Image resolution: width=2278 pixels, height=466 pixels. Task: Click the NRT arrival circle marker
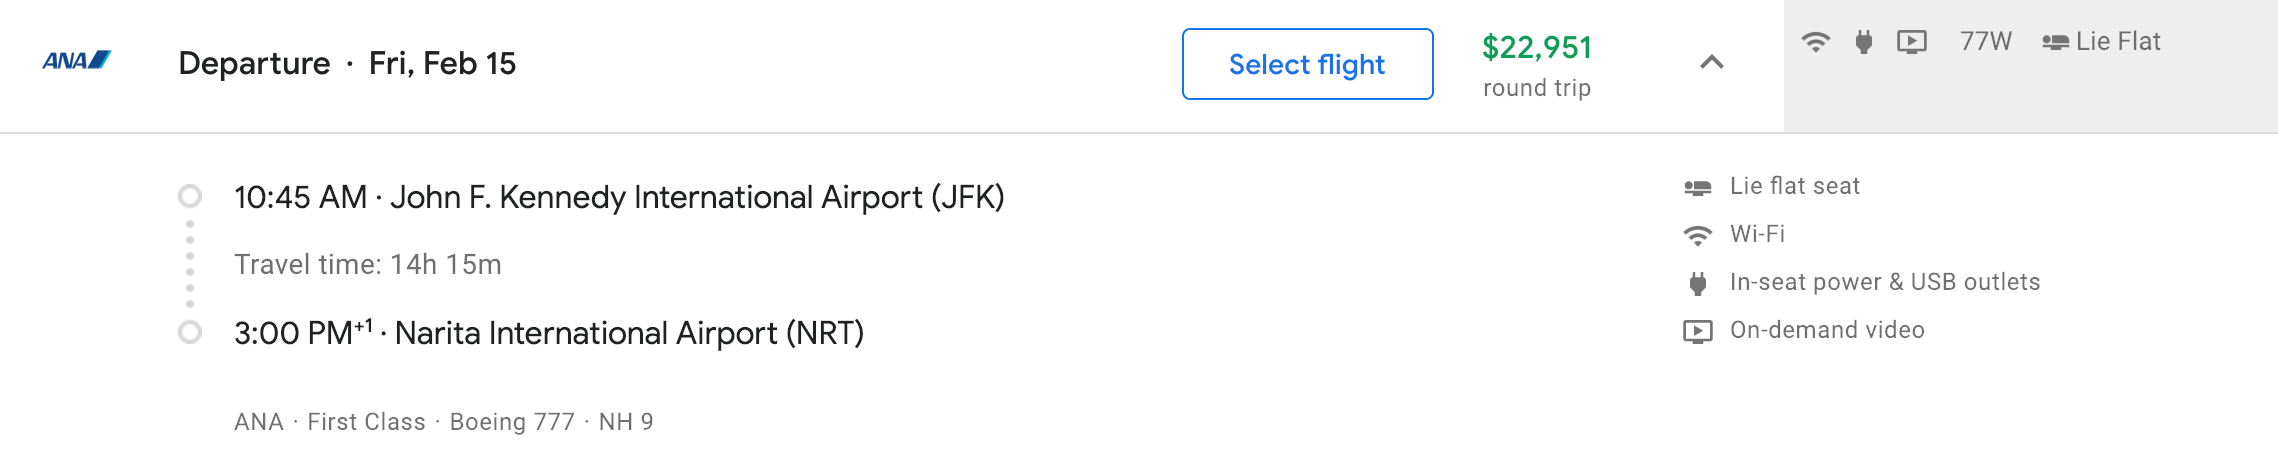click(190, 332)
